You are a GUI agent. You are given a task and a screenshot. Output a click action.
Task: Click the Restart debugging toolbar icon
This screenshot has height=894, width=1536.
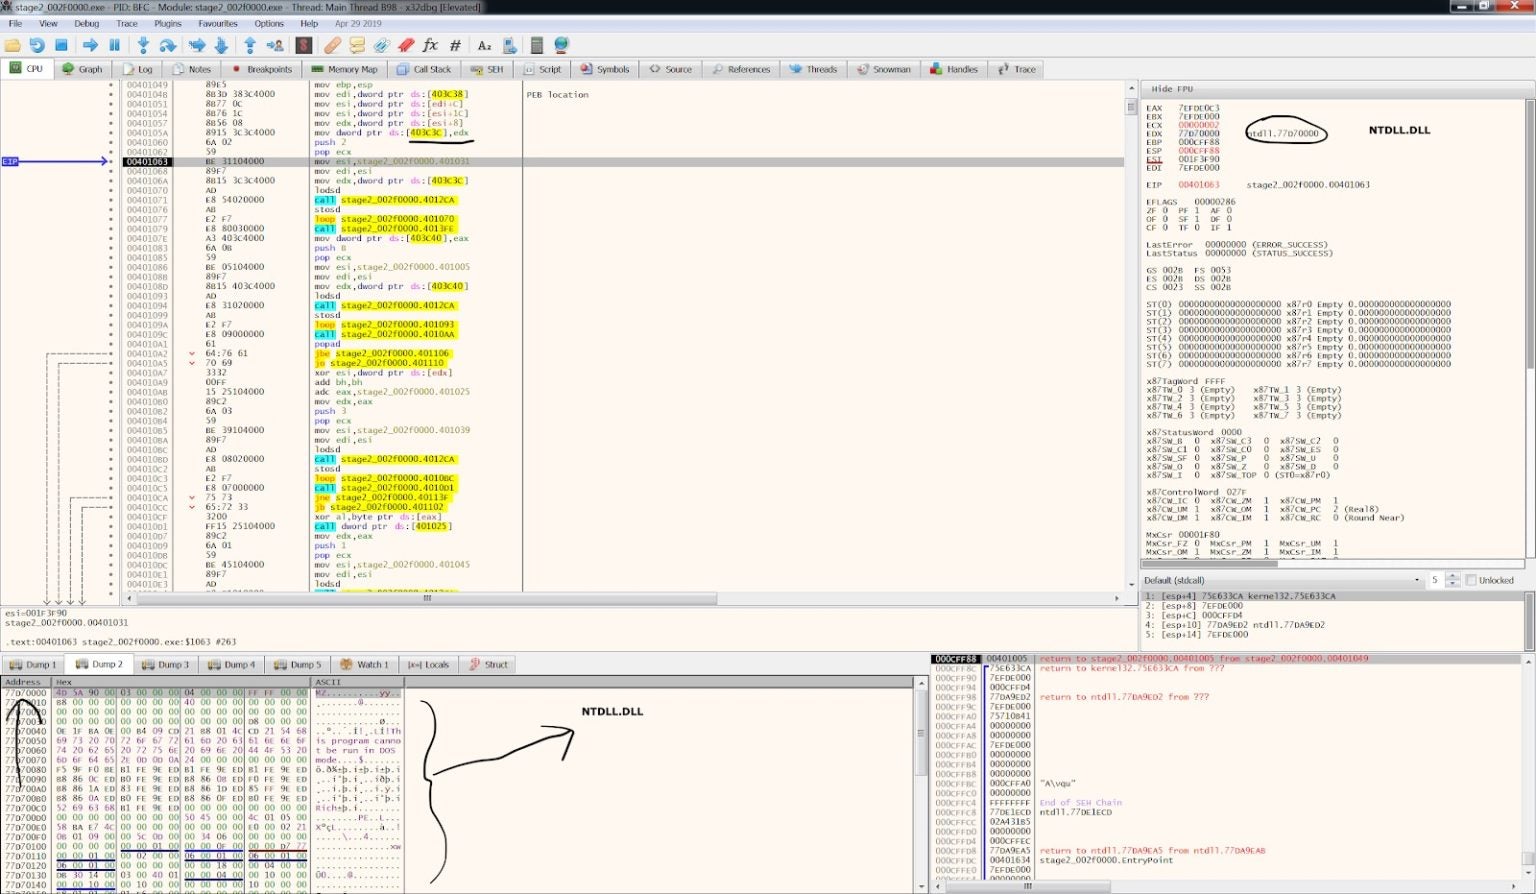coord(37,45)
